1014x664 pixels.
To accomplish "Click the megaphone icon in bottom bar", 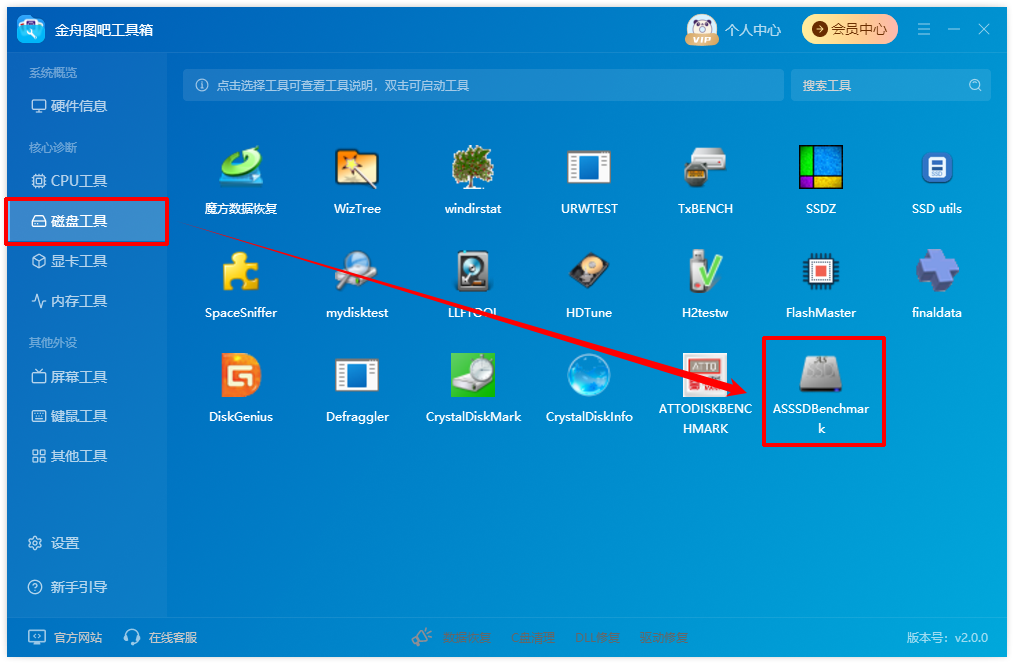I will (422, 637).
